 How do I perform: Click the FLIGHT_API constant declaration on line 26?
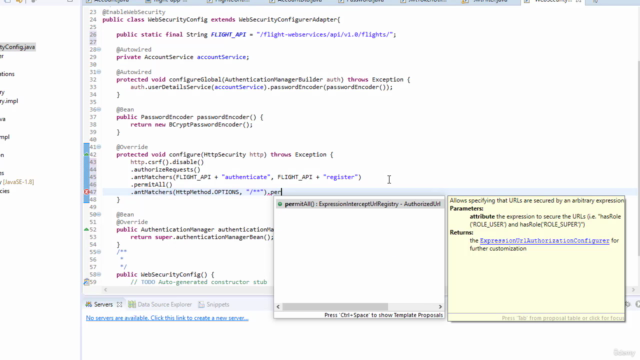point(228,35)
